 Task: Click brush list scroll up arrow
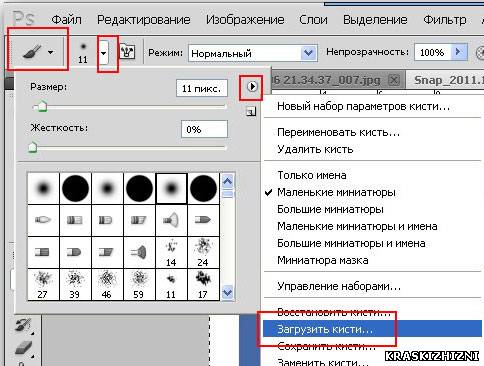(x=228, y=182)
